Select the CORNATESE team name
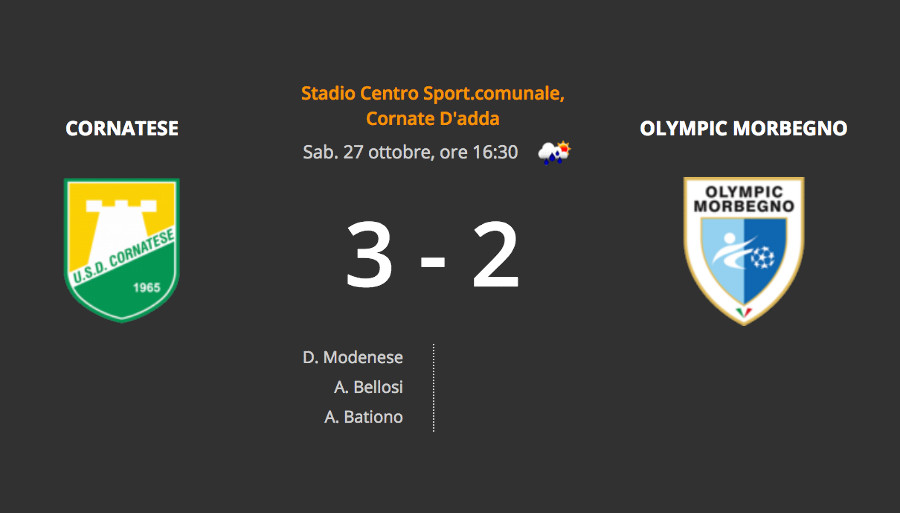Screen dimensions: 900x513 point(122,129)
